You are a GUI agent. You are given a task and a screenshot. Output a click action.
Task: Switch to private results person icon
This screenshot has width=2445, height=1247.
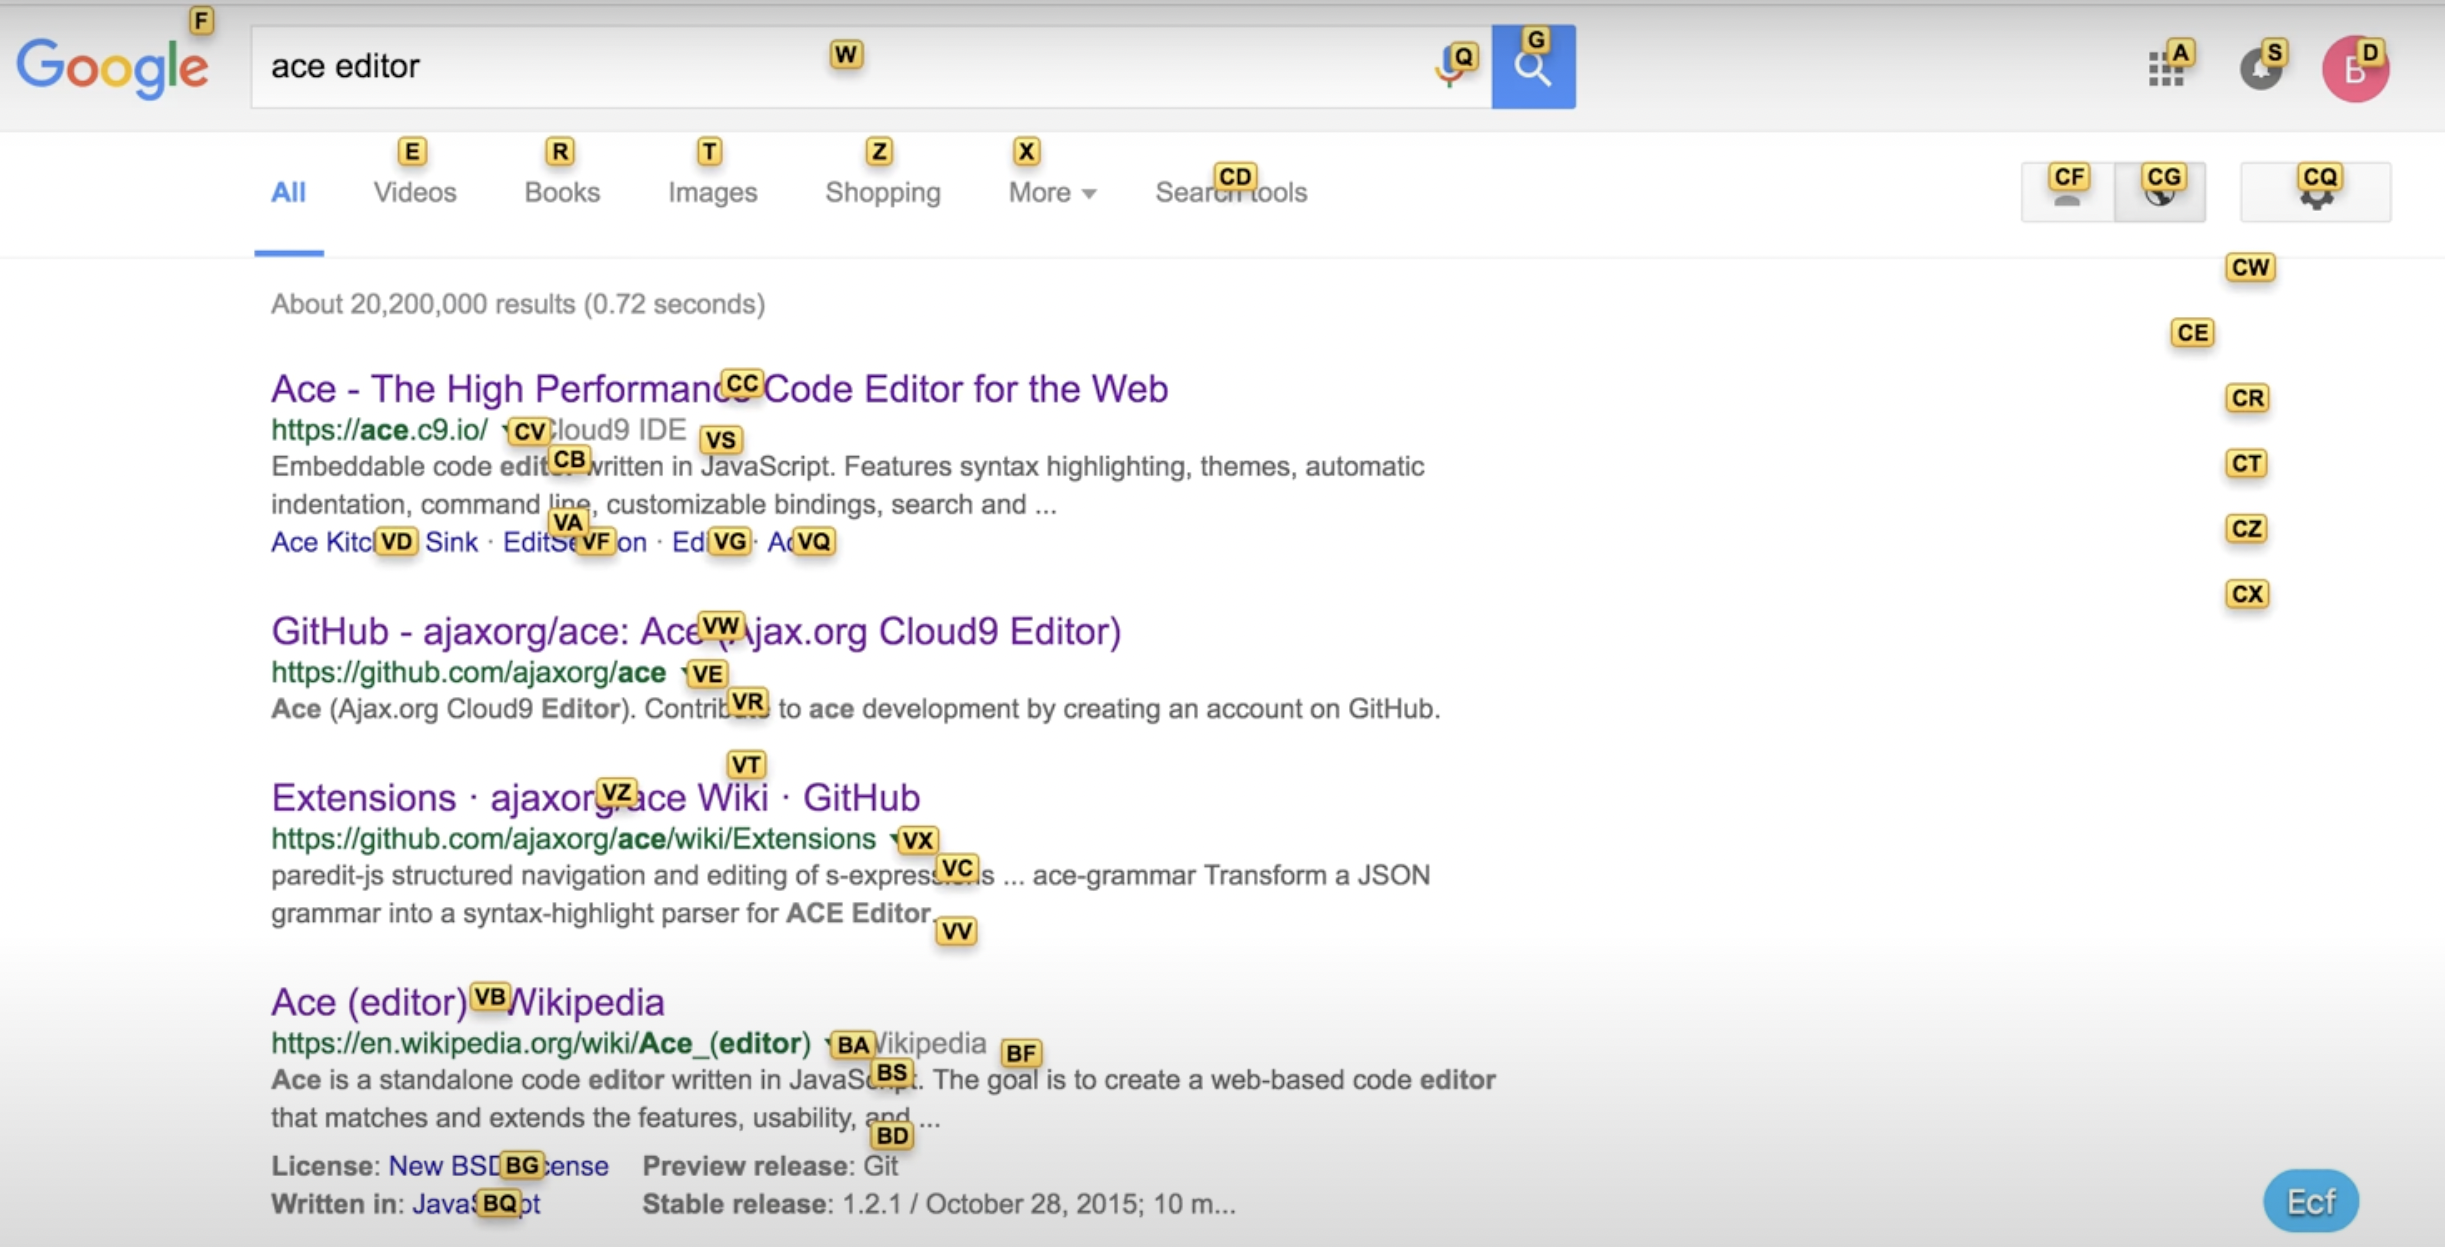pos(2067,193)
